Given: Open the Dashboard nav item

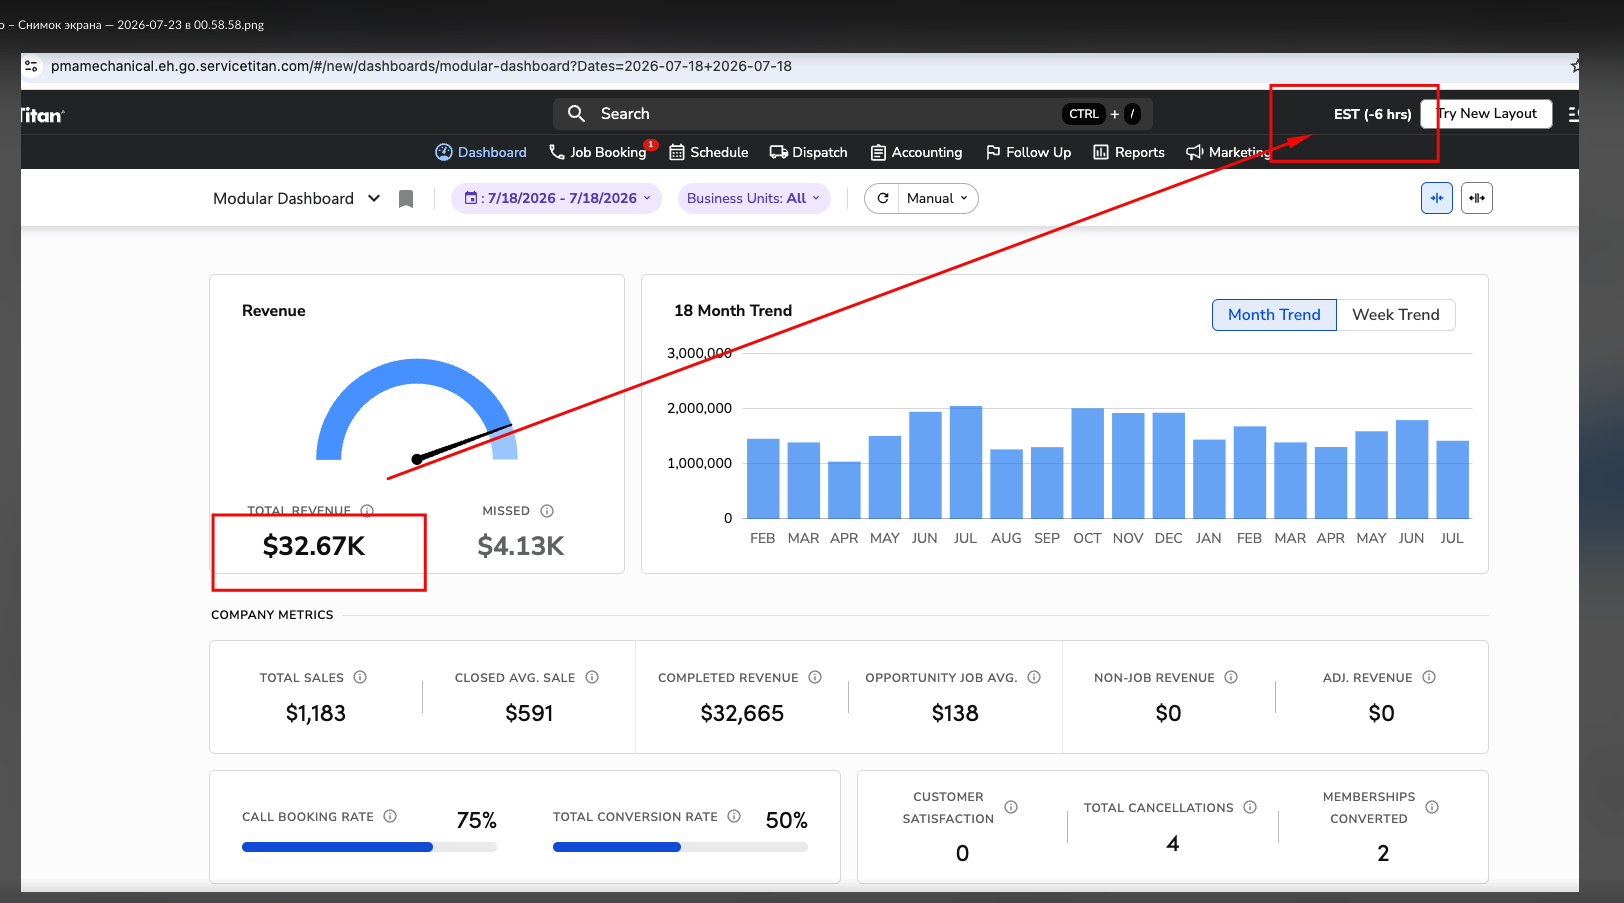Looking at the screenshot, I should (x=481, y=152).
